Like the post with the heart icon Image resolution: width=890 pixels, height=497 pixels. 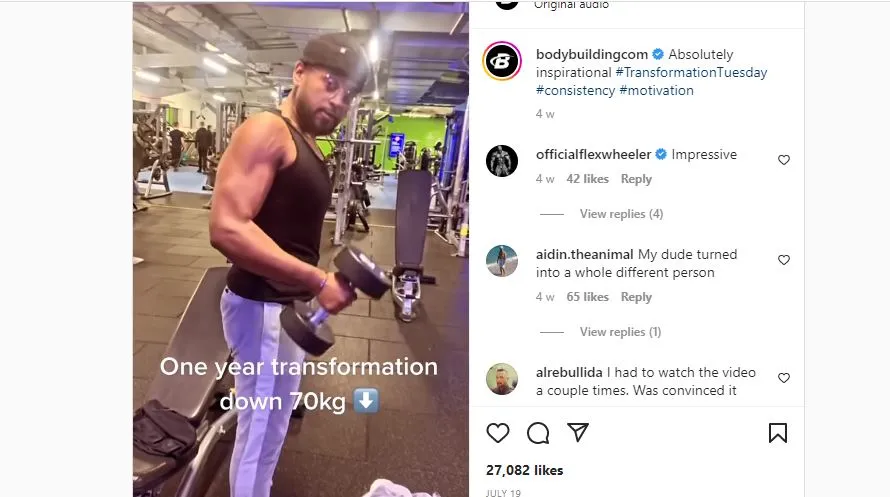pos(498,433)
